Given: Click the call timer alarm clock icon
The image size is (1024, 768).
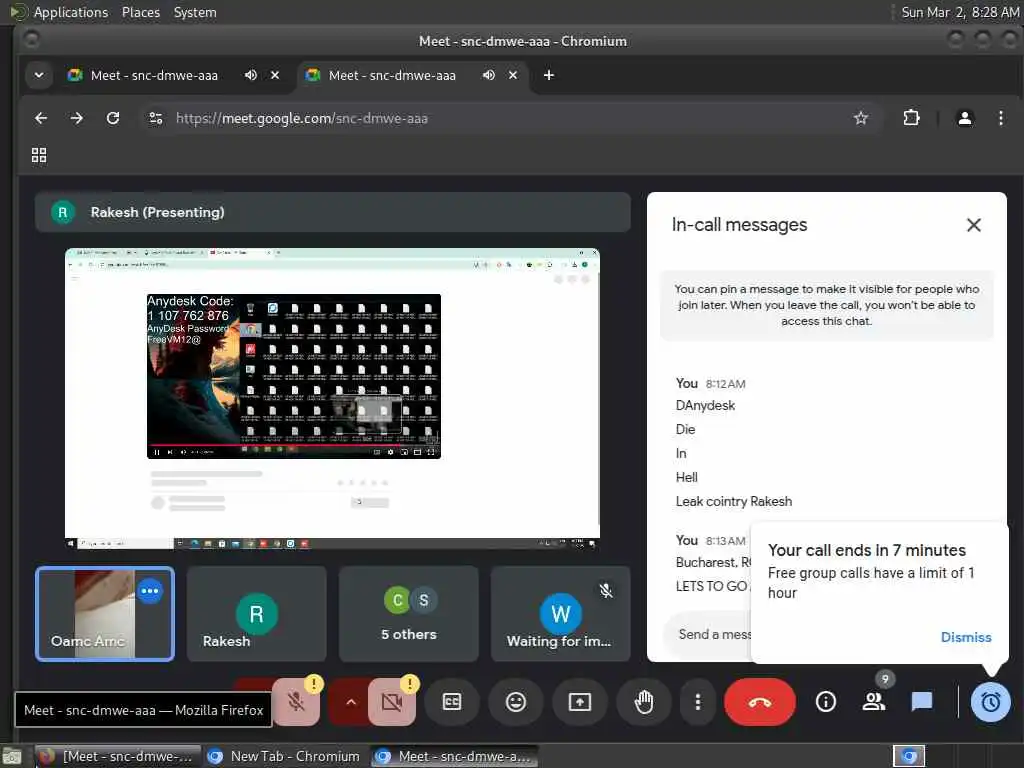Looking at the screenshot, I should pyautogui.click(x=990, y=702).
